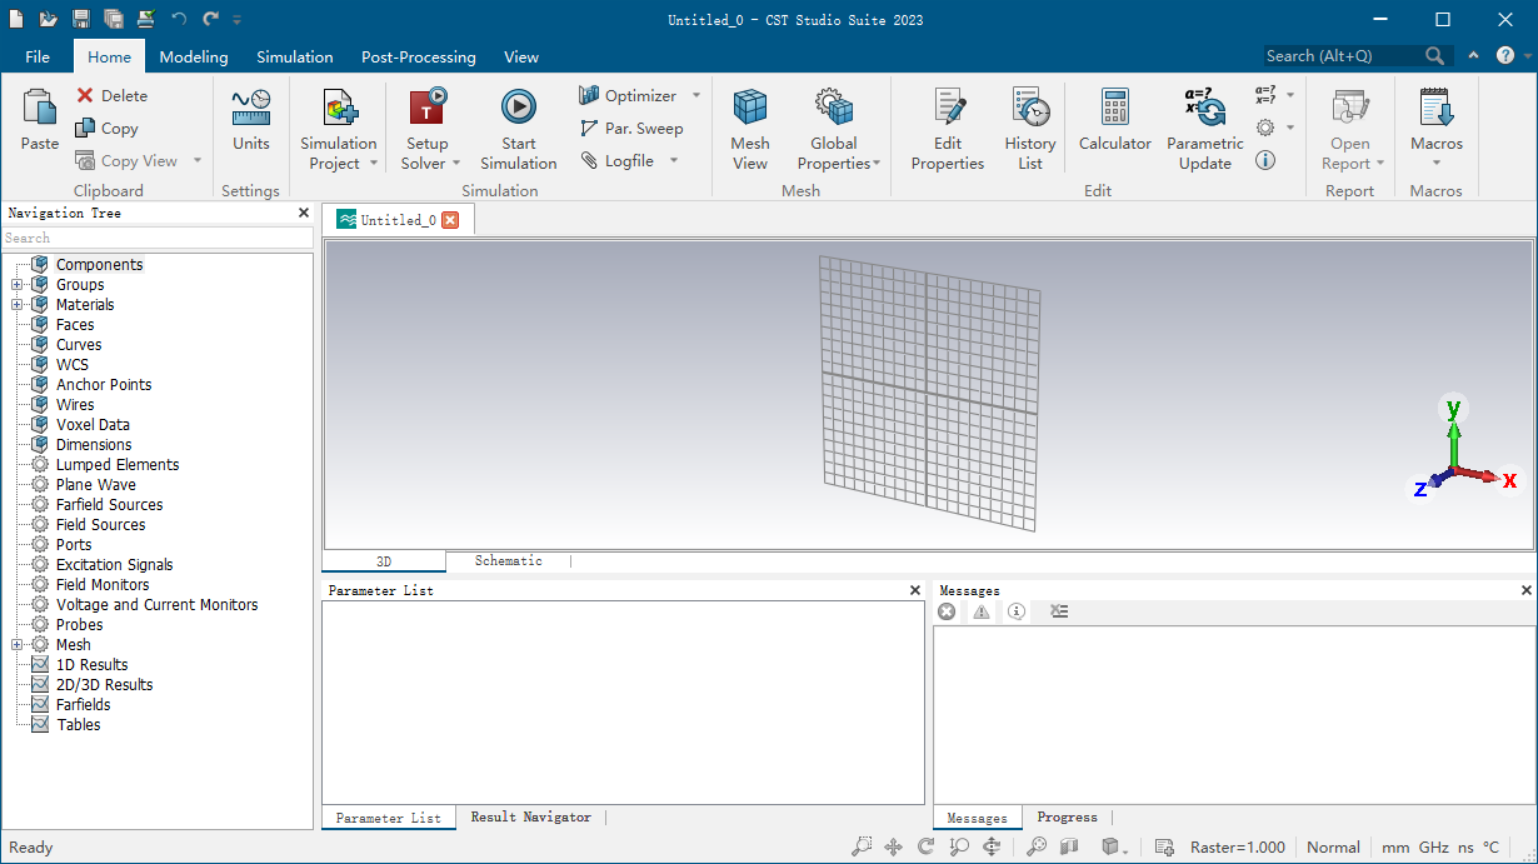Image resolution: width=1538 pixels, height=864 pixels.
Task: Switch to the Schematic tab
Action: (508, 561)
